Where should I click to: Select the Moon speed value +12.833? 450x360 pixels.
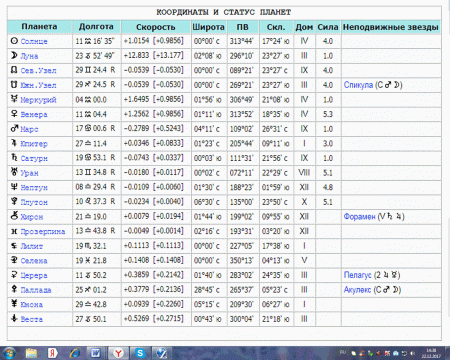click(136, 56)
